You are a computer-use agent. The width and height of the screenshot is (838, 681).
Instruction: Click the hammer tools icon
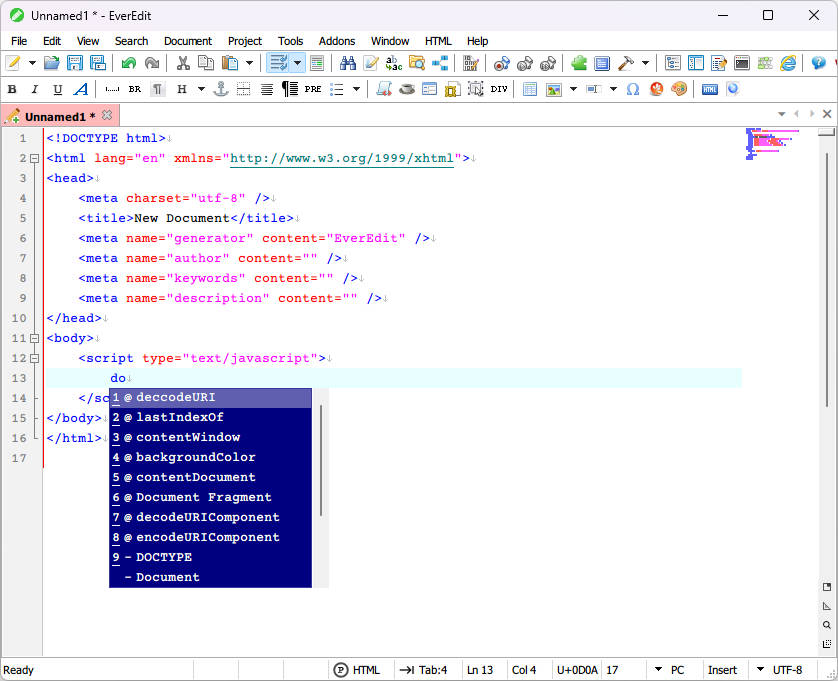tap(626, 63)
